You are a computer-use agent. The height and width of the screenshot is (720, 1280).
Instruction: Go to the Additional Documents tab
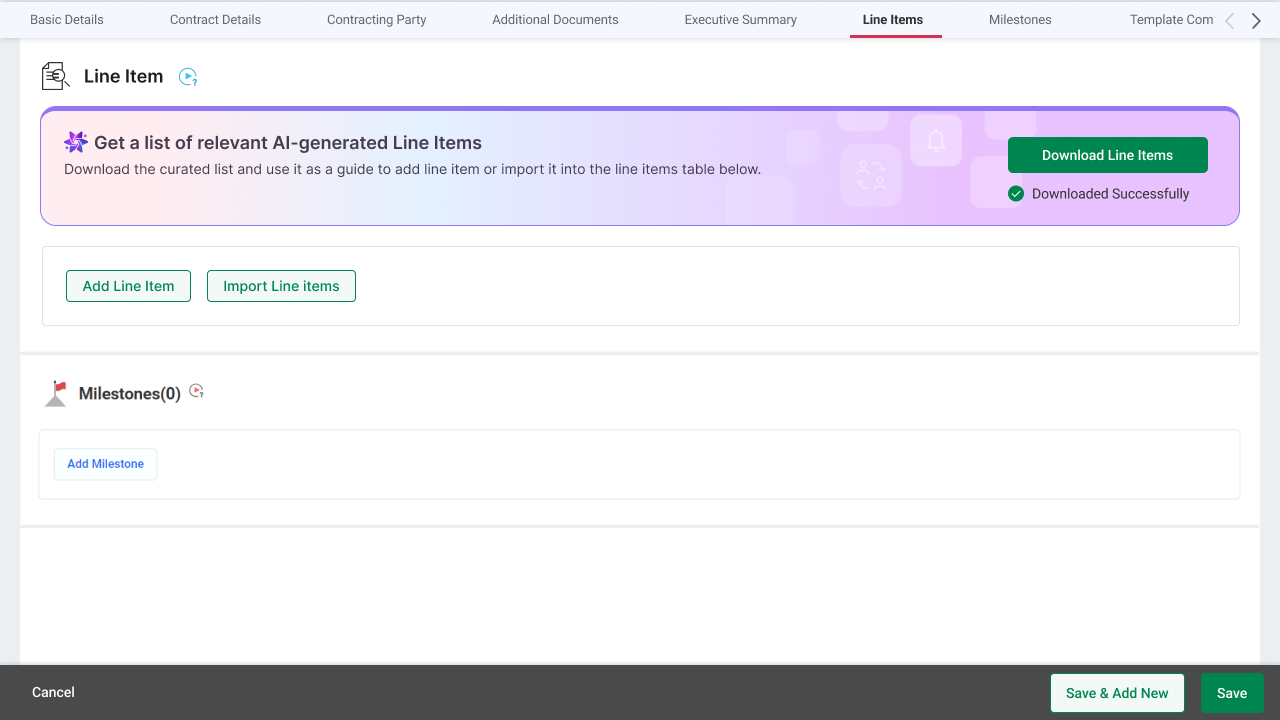(x=555, y=20)
